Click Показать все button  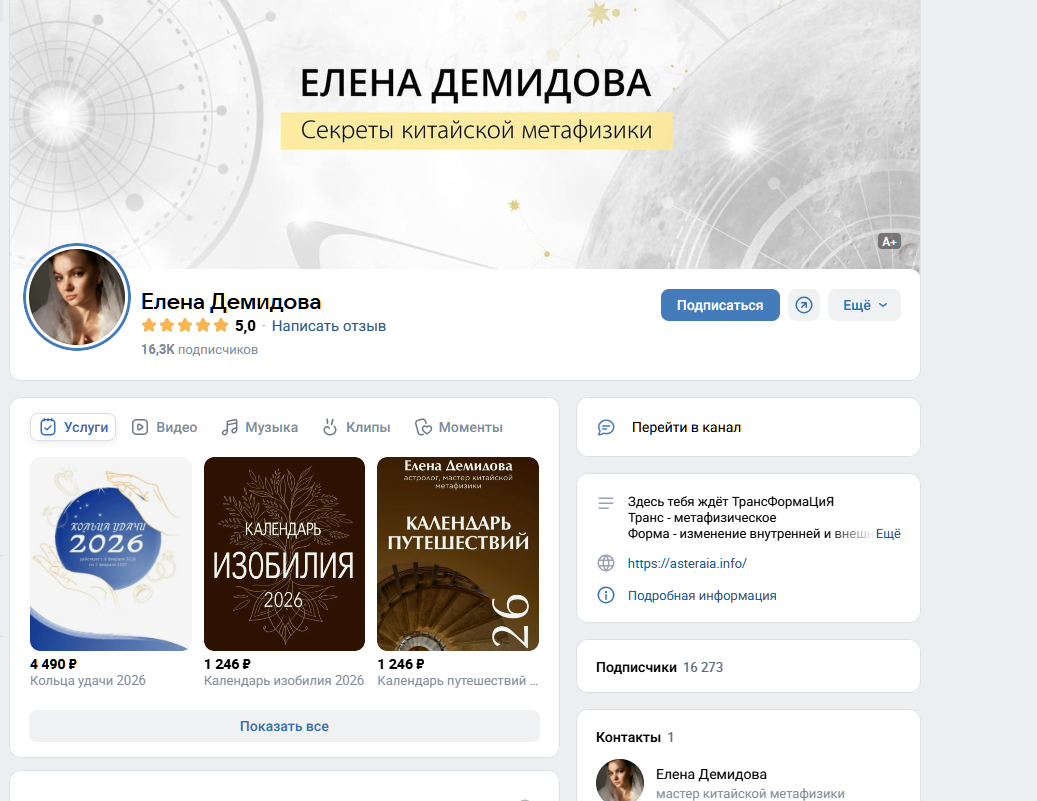click(x=284, y=726)
